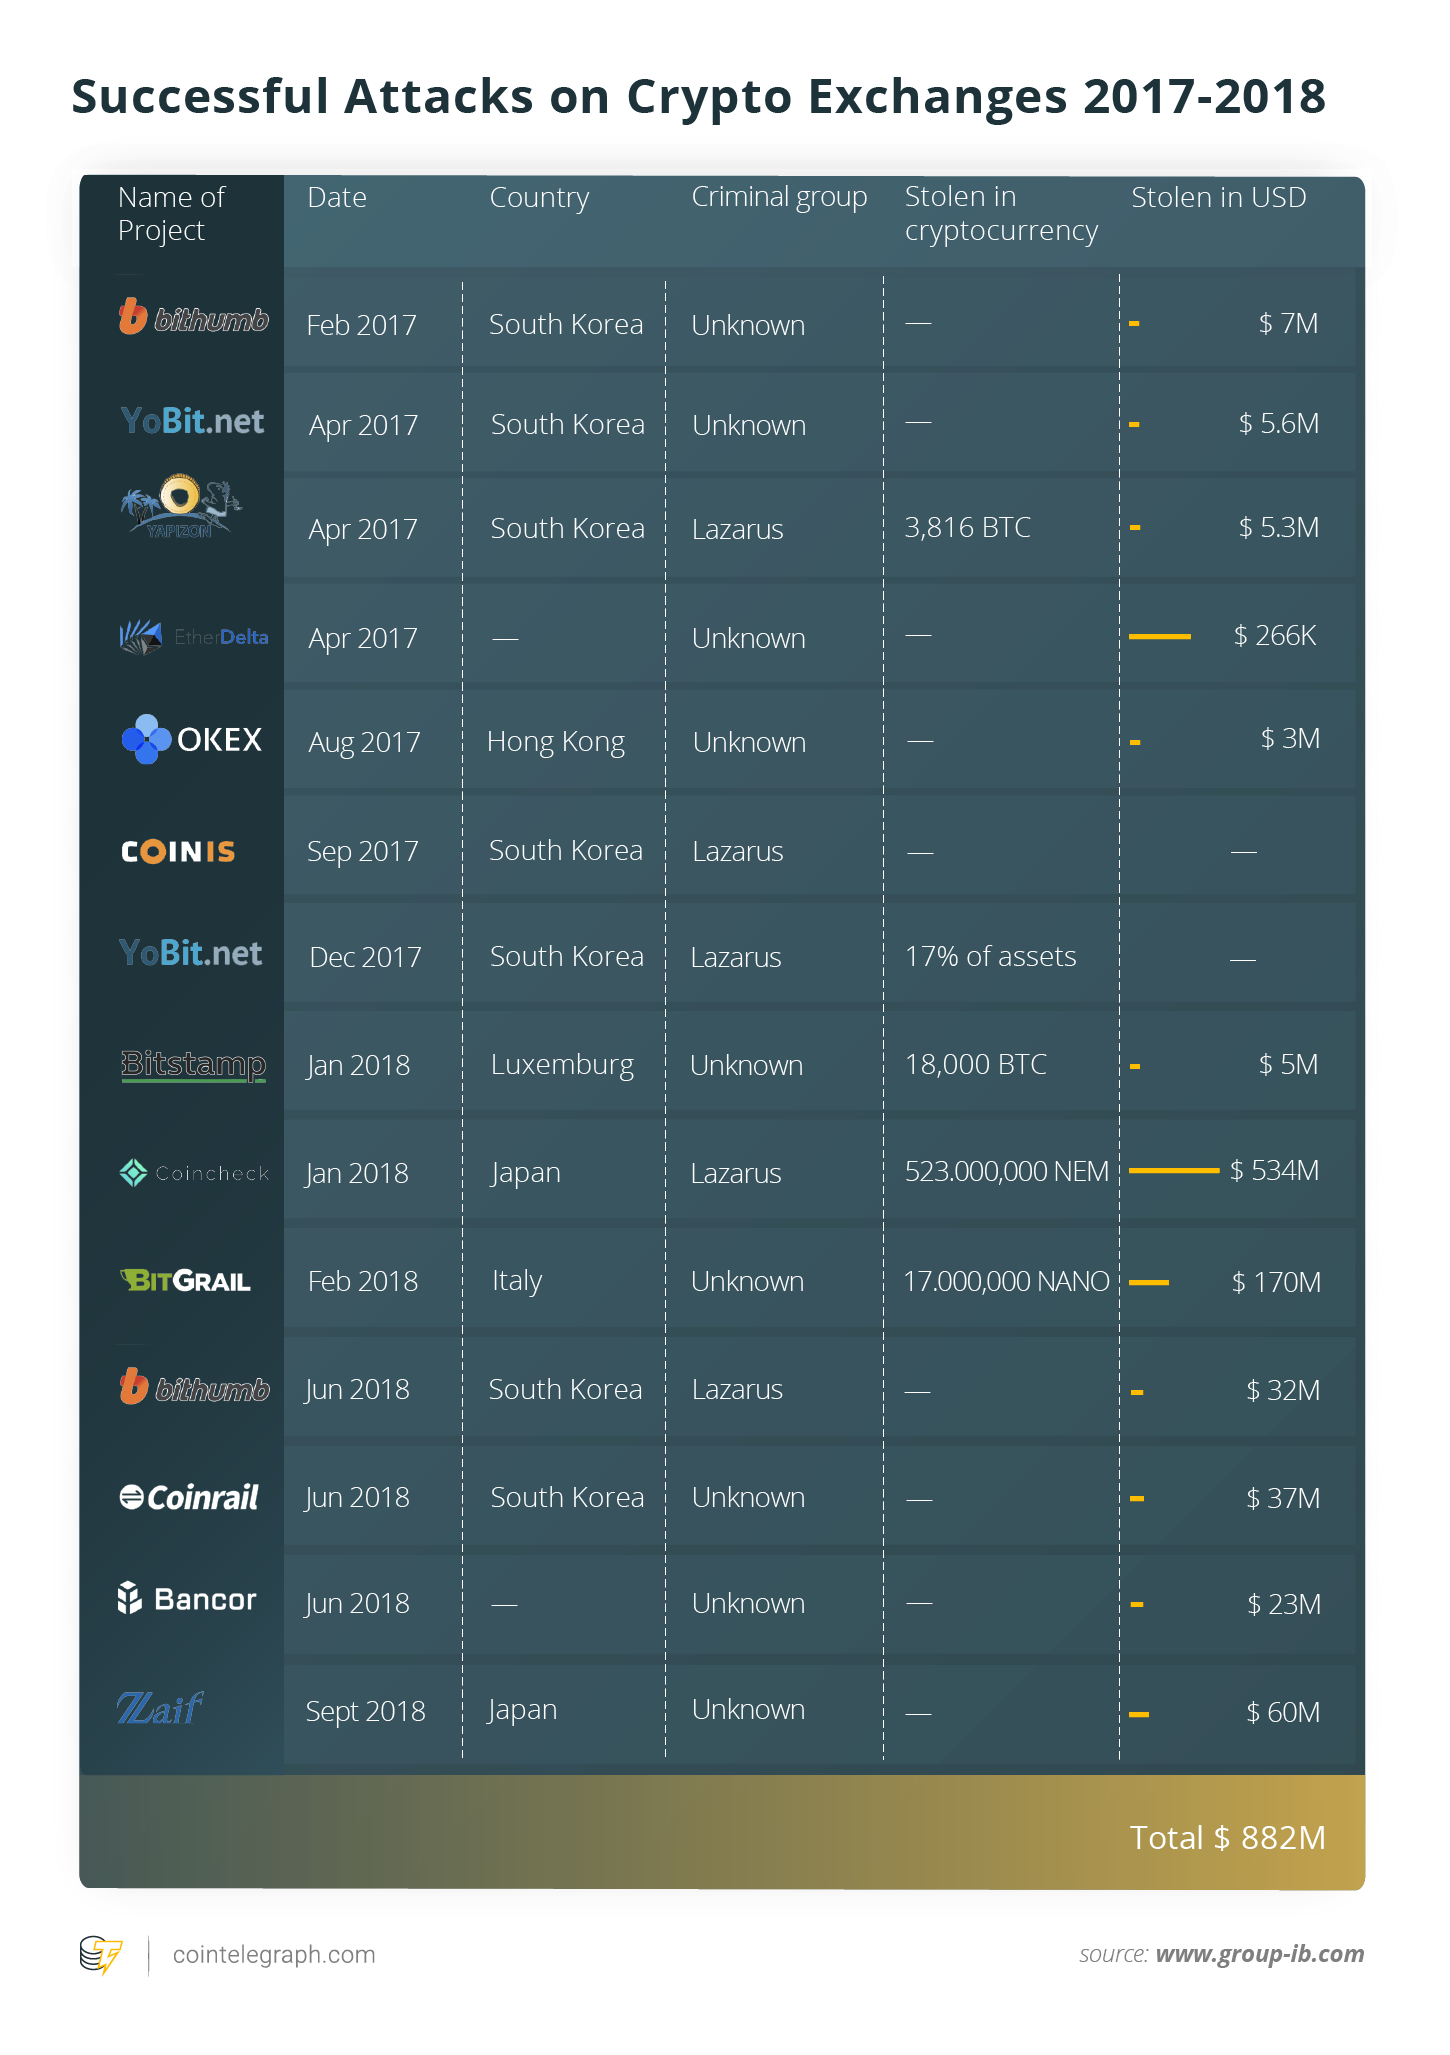Click the Bithumb logo in the Feb 2017 row
This screenshot has height=2055, width=1450.
(193, 317)
